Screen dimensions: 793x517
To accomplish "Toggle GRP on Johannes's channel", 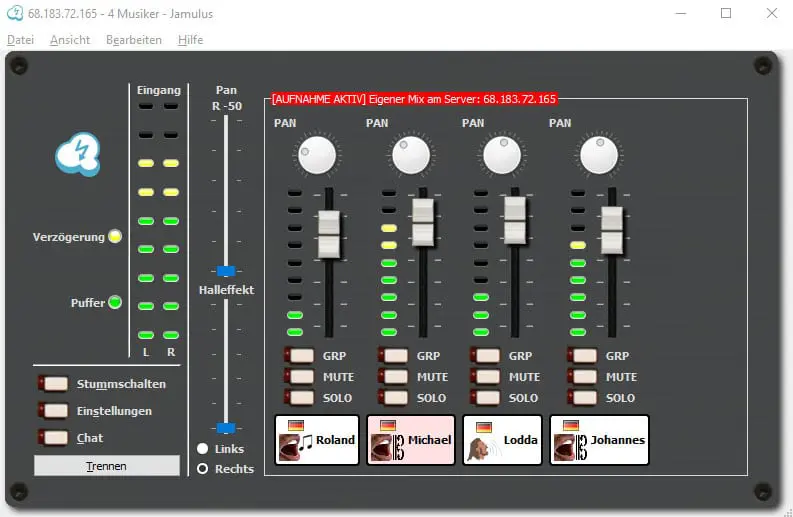I will [x=583, y=355].
